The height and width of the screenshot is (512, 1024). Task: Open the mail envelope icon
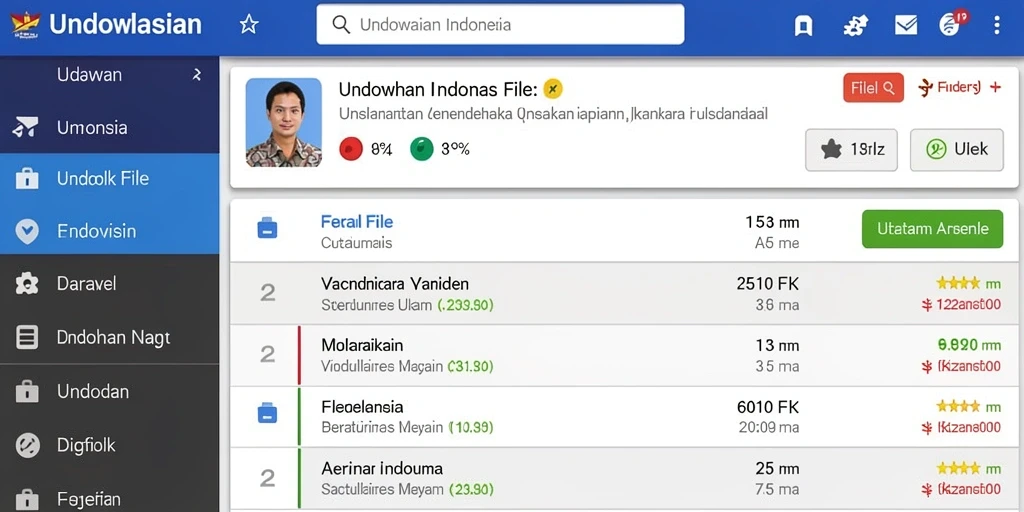[x=906, y=25]
